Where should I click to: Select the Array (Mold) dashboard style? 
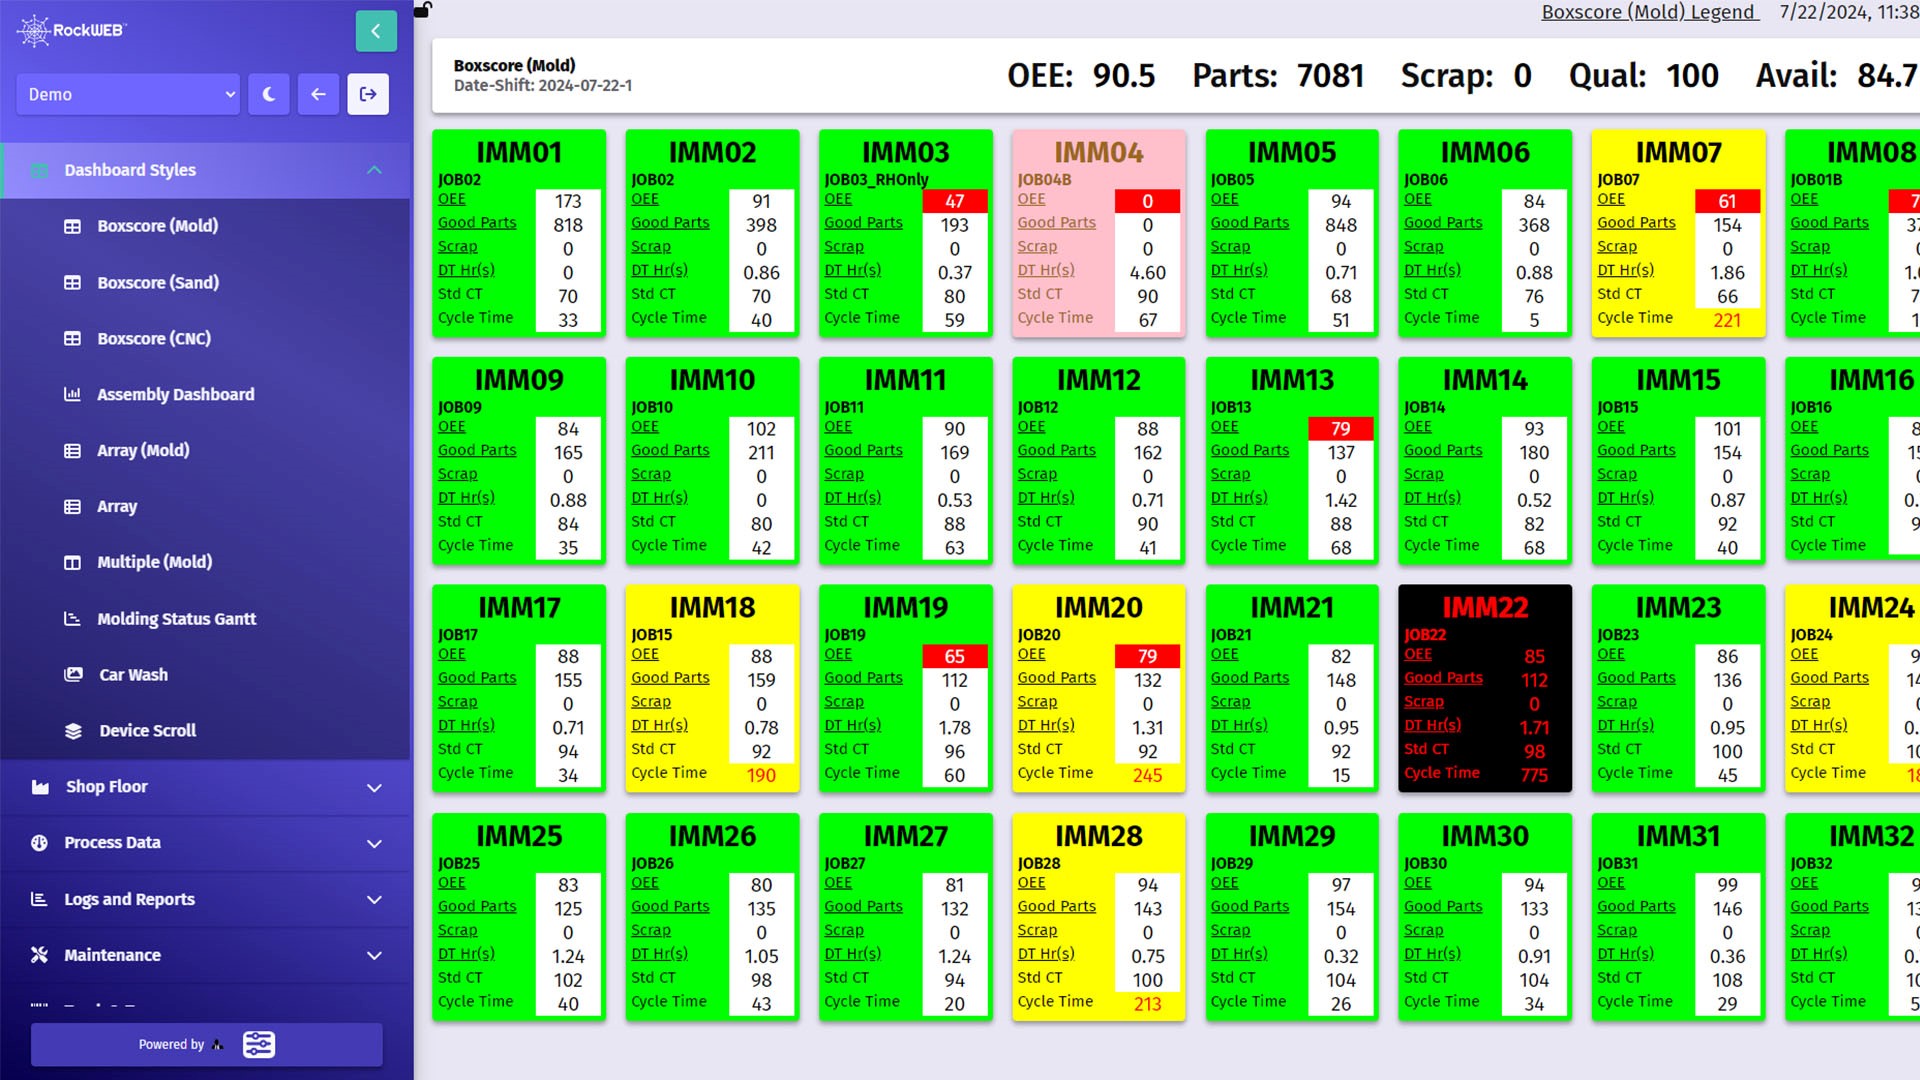142,450
